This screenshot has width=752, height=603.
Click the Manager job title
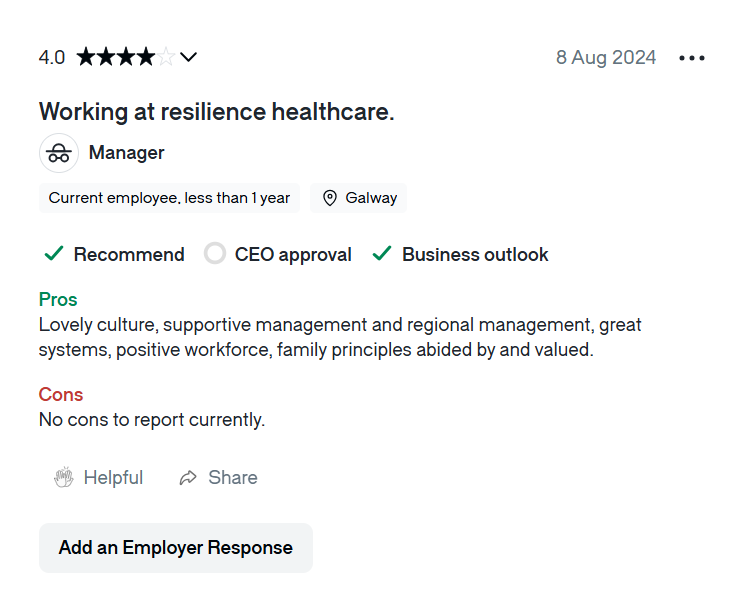(127, 153)
